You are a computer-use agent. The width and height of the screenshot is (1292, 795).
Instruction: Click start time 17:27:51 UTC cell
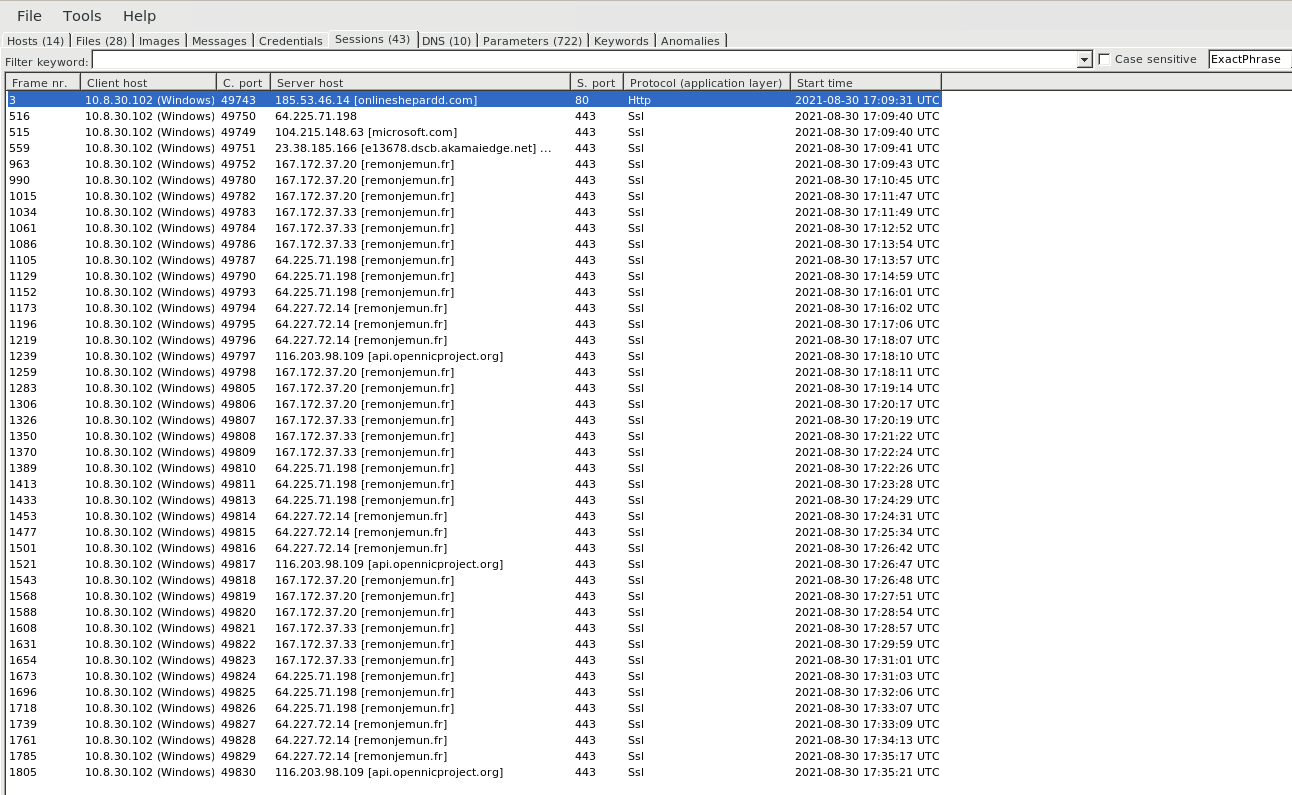click(x=867, y=596)
